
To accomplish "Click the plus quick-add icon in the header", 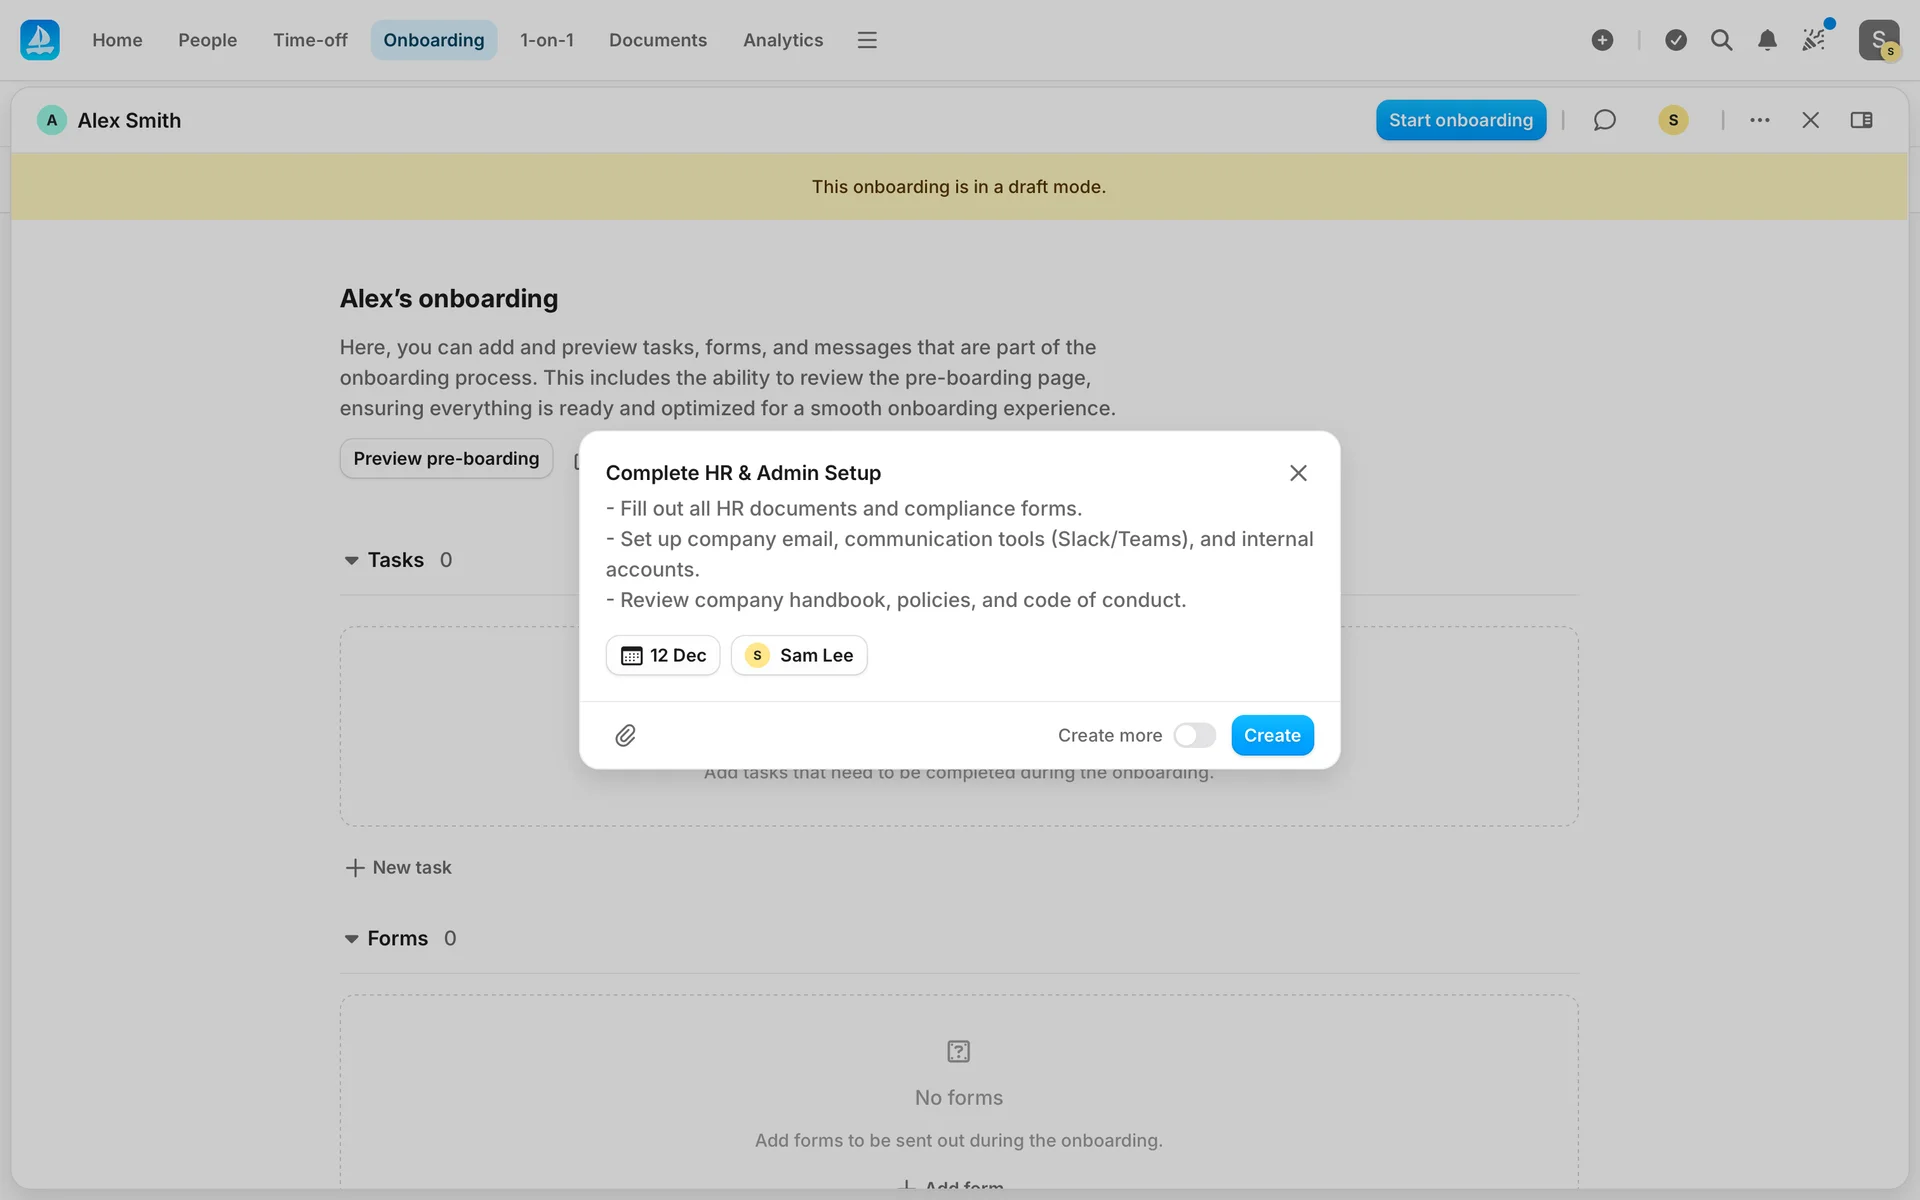I will (x=1602, y=40).
